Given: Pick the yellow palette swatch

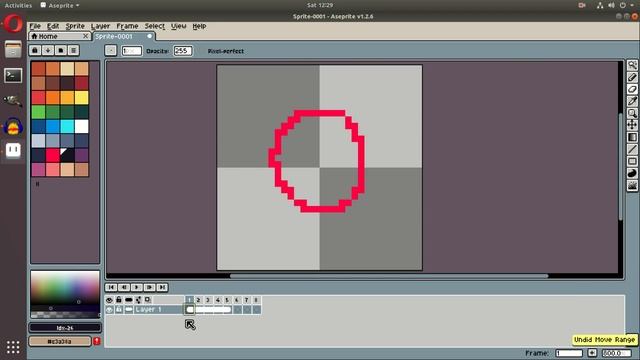Looking at the screenshot, I should (82, 98).
